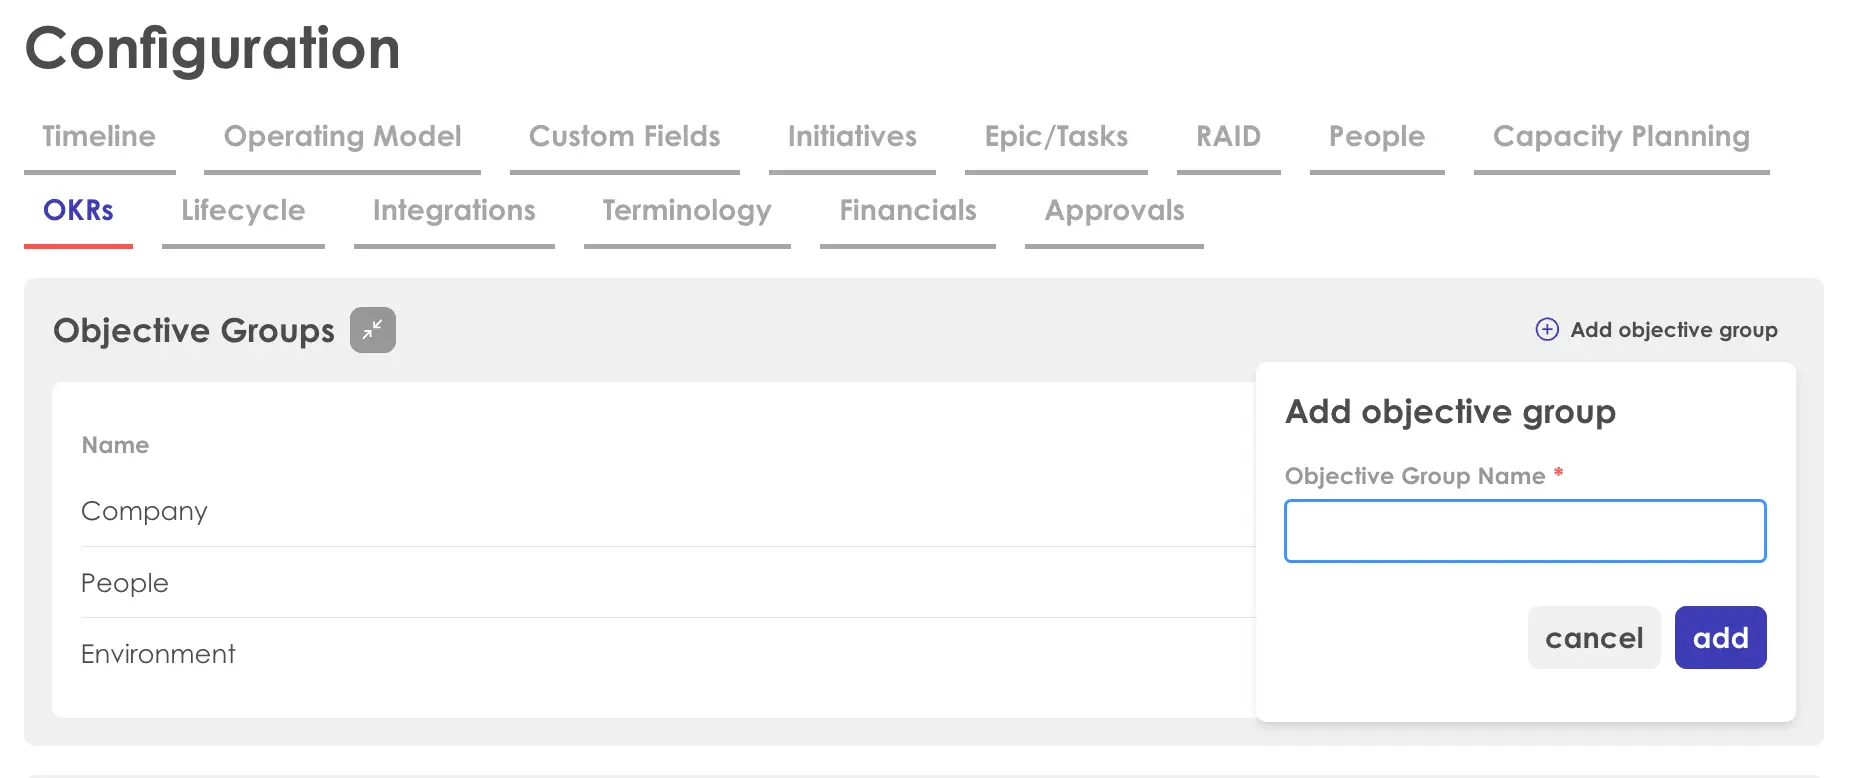The height and width of the screenshot is (778, 1864).
Task: Open the Financials tab
Action: coord(908,211)
